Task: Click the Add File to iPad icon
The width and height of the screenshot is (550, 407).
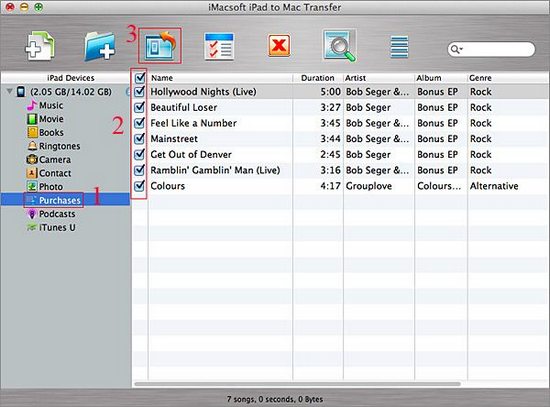Action: tap(40, 46)
